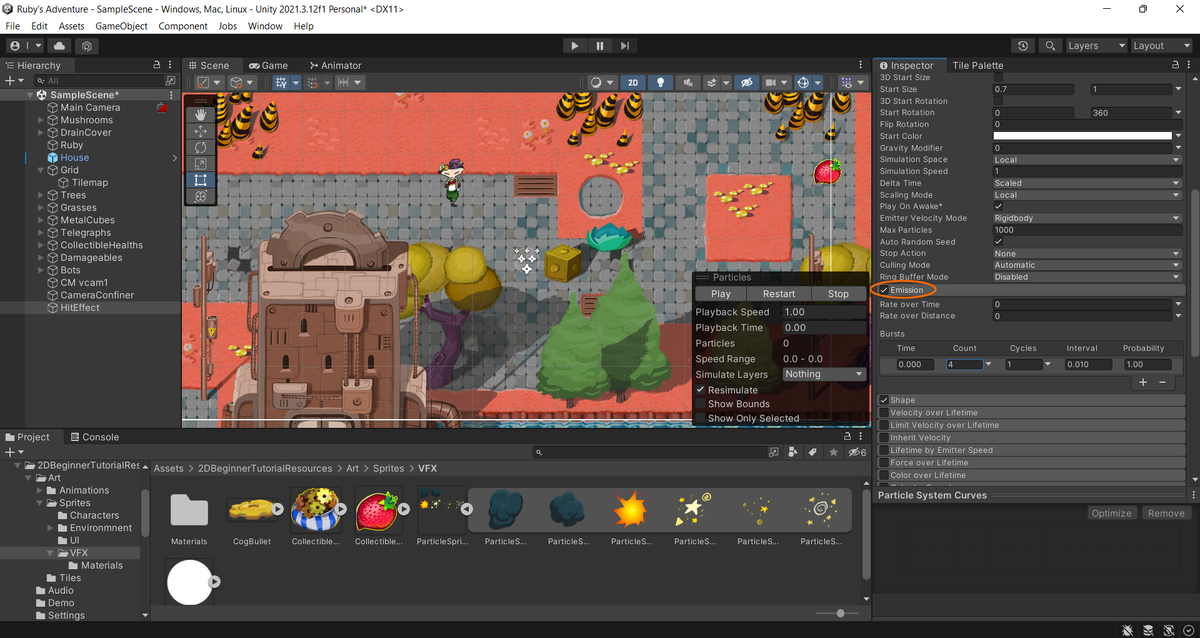The image size is (1200, 638).
Task: Select the Move tool in the Scene view
Action: pos(200,131)
